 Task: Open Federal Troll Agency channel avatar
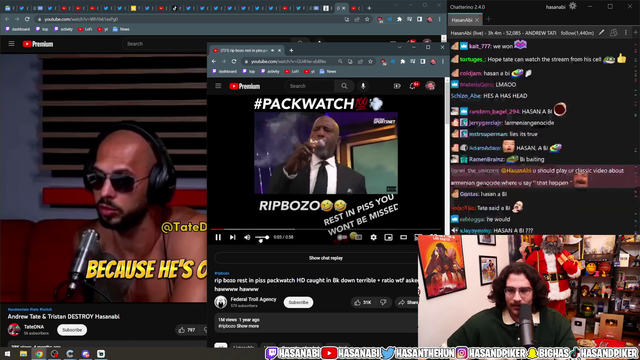click(x=221, y=302)
